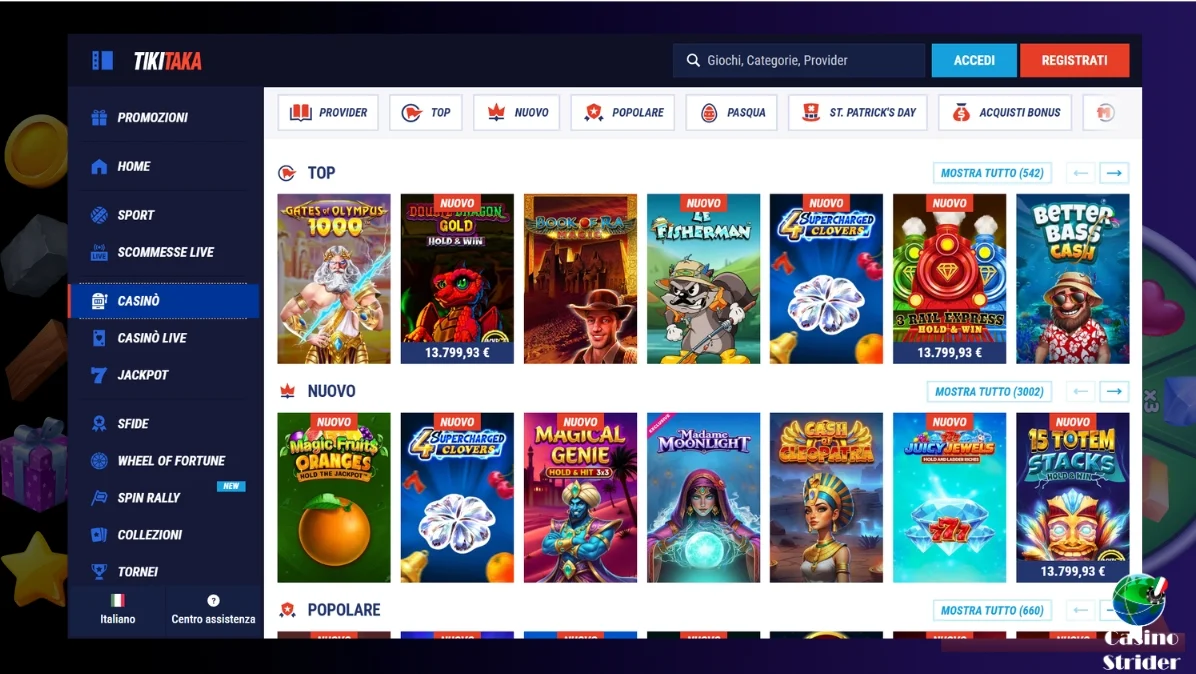
Task: Open Mostra Tutto for NUOVO games
Action: pos(989,391)
